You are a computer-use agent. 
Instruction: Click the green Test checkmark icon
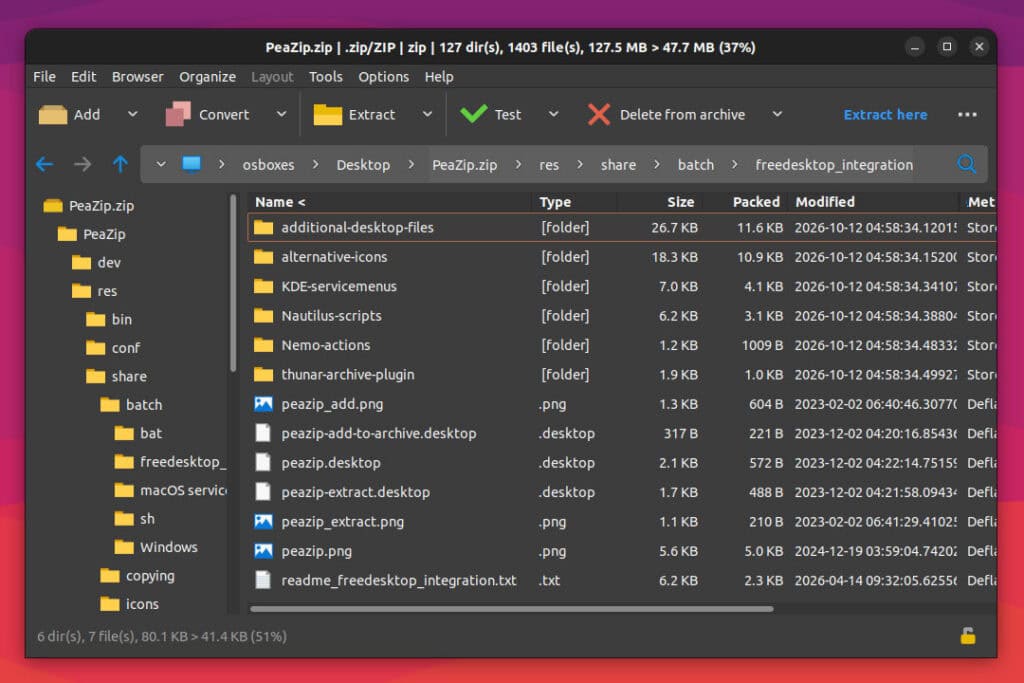(x=473, y=114)
